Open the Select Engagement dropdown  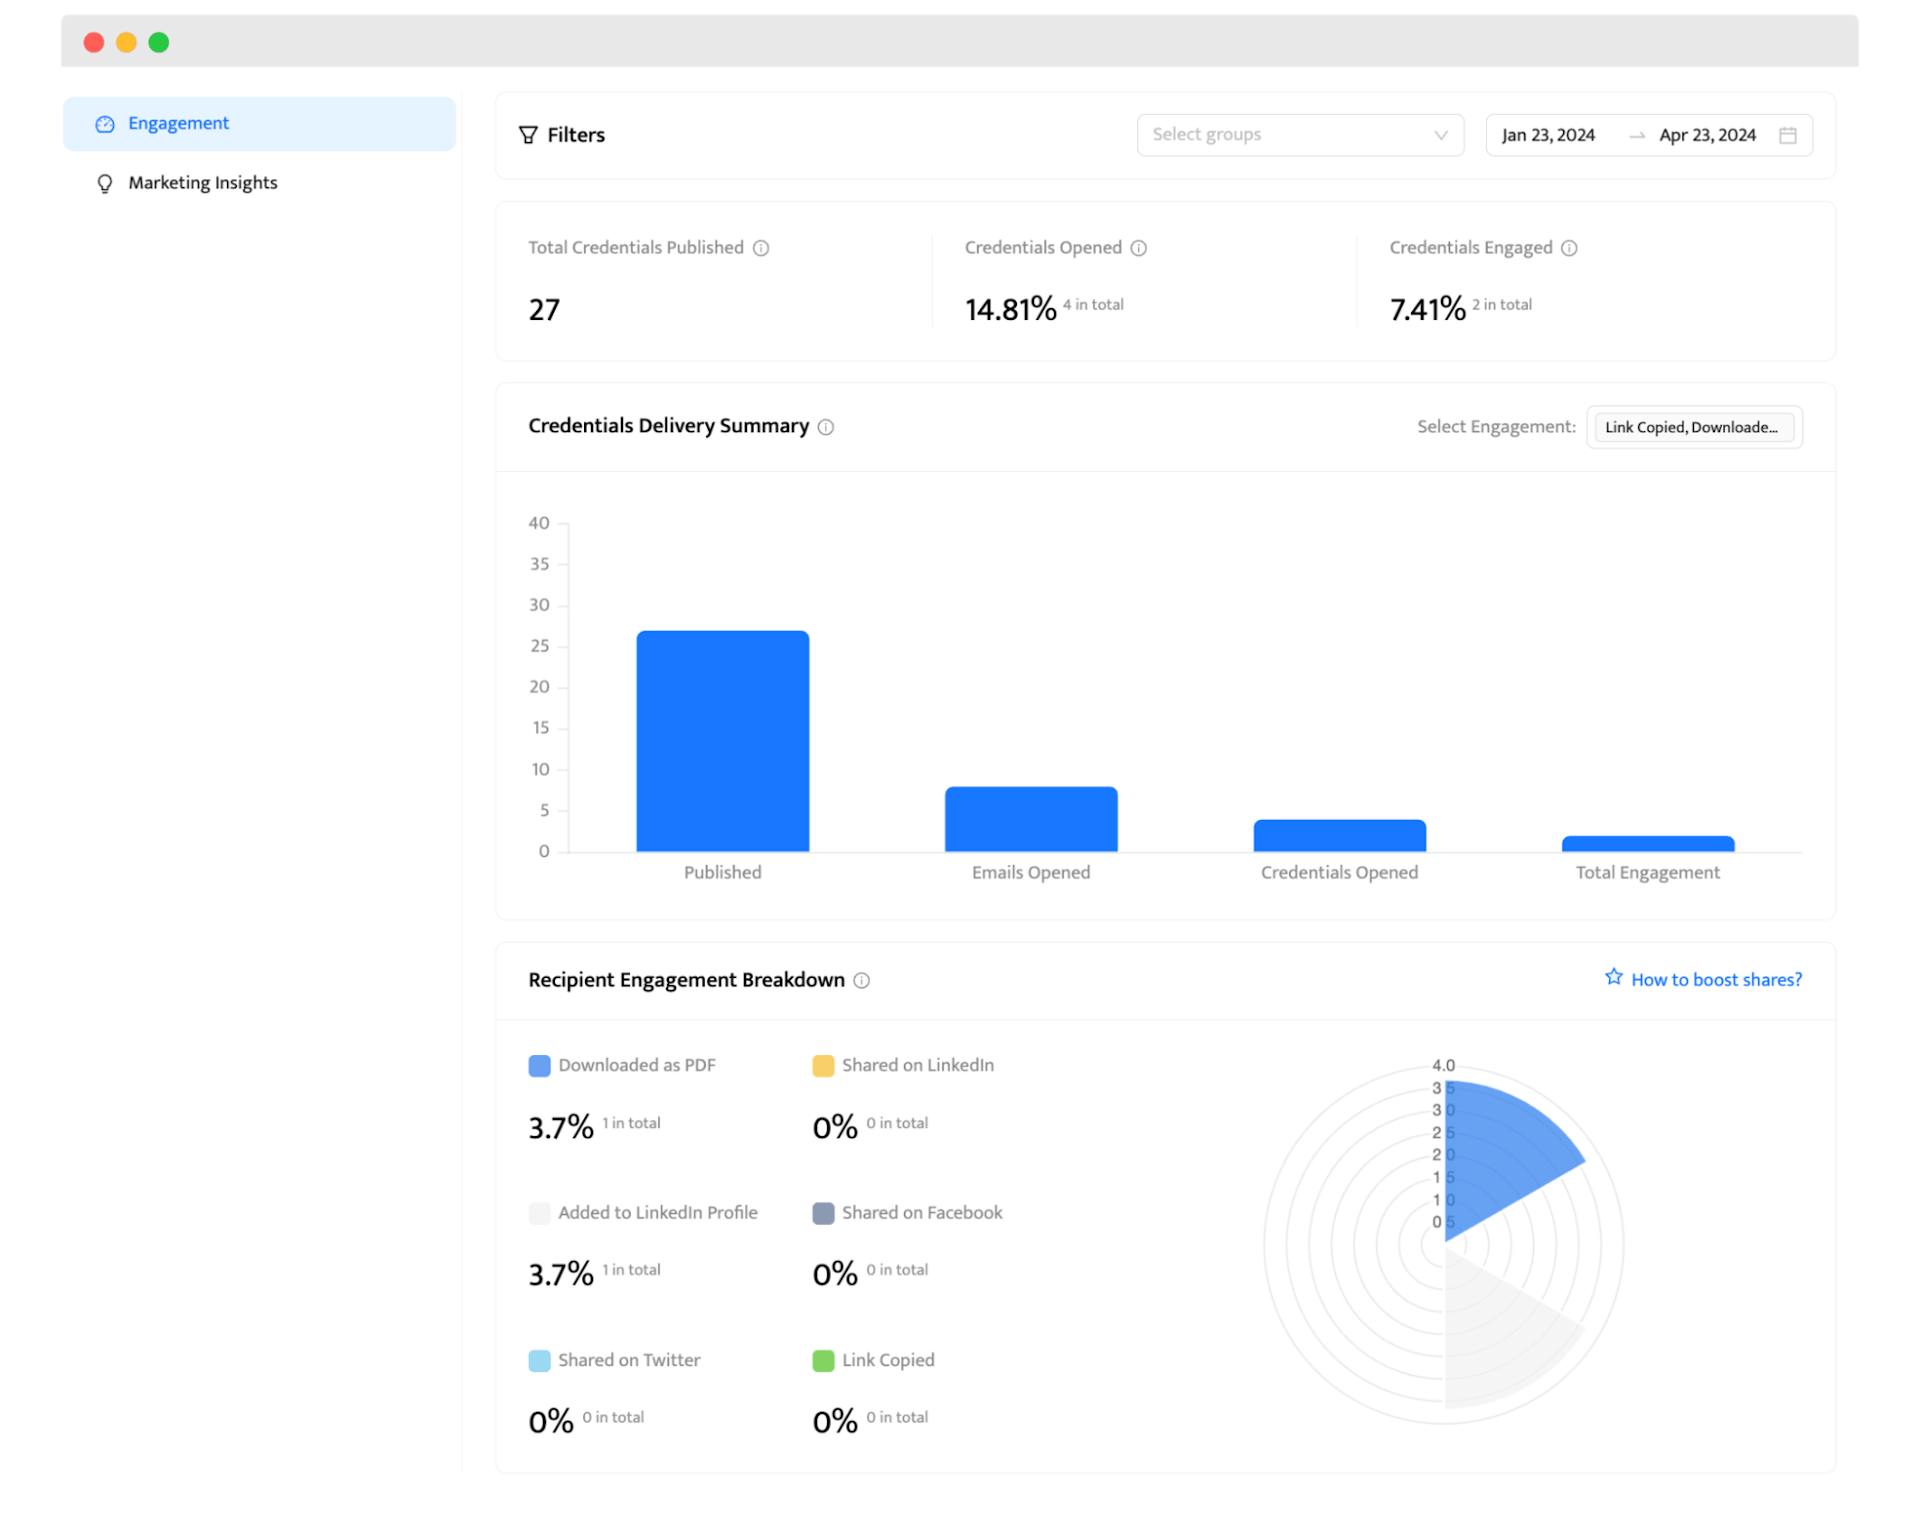pyautogui.click(x=1693, y=427)
